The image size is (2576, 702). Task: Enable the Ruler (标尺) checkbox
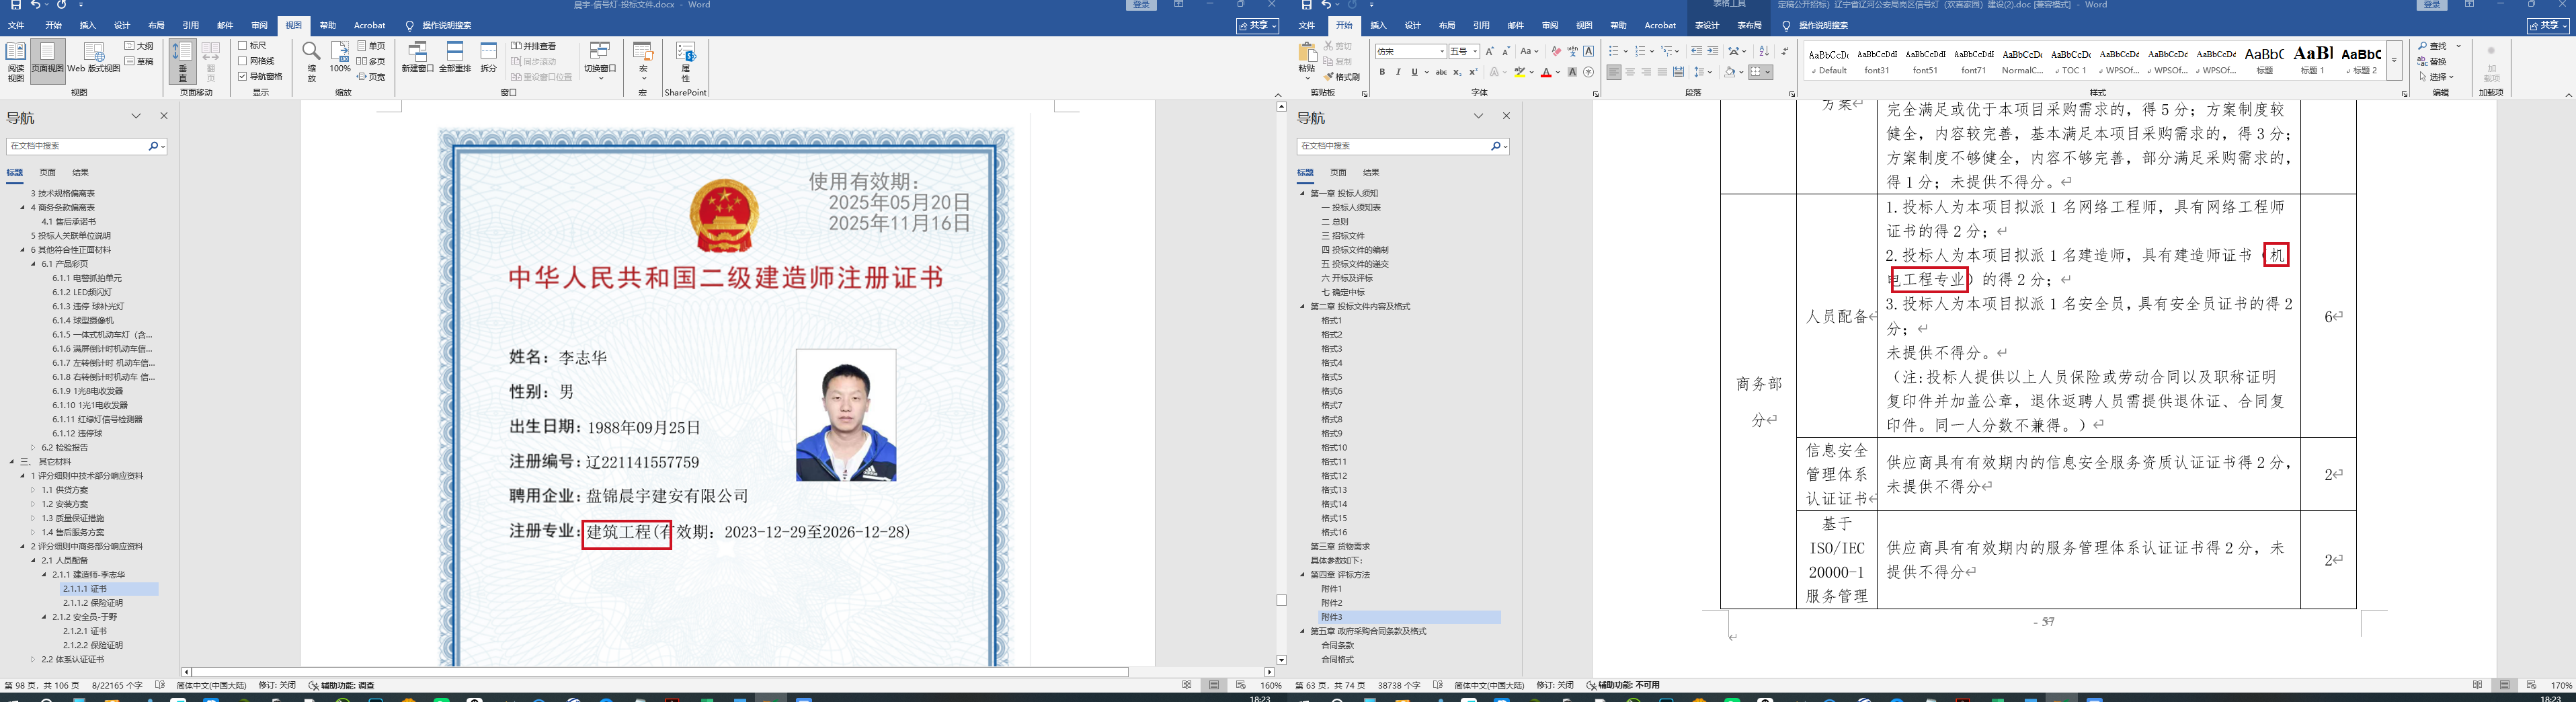pyautogui.click(x=243, y=46)
